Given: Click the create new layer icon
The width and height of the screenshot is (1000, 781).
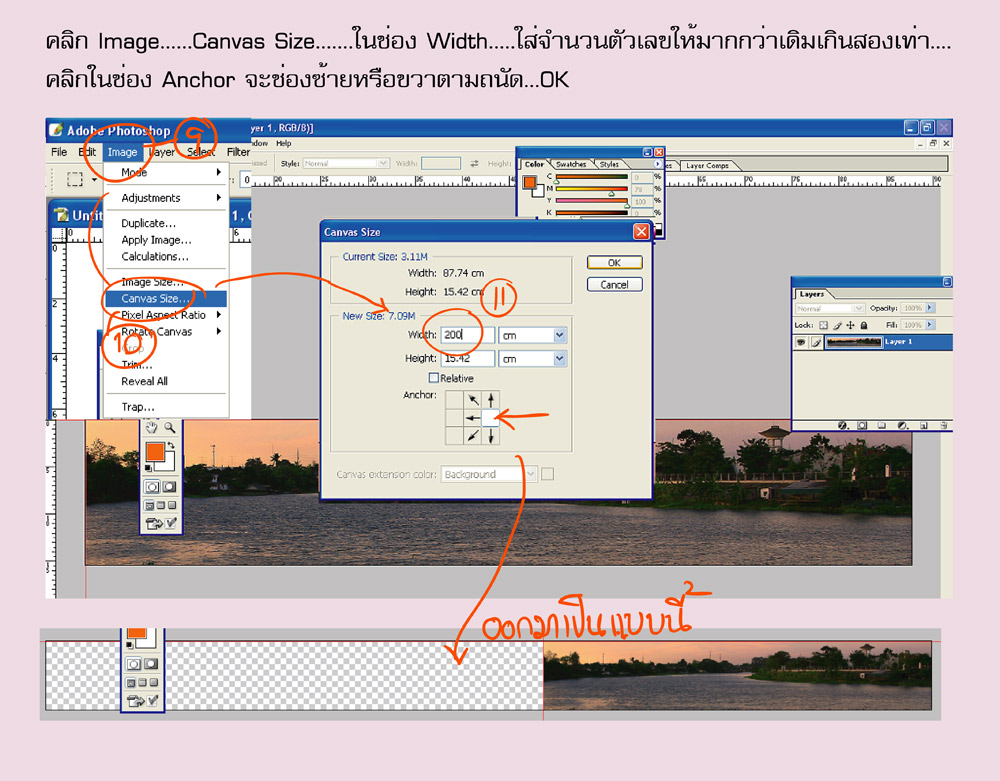Looking at the screenshot, I should 923,425.
